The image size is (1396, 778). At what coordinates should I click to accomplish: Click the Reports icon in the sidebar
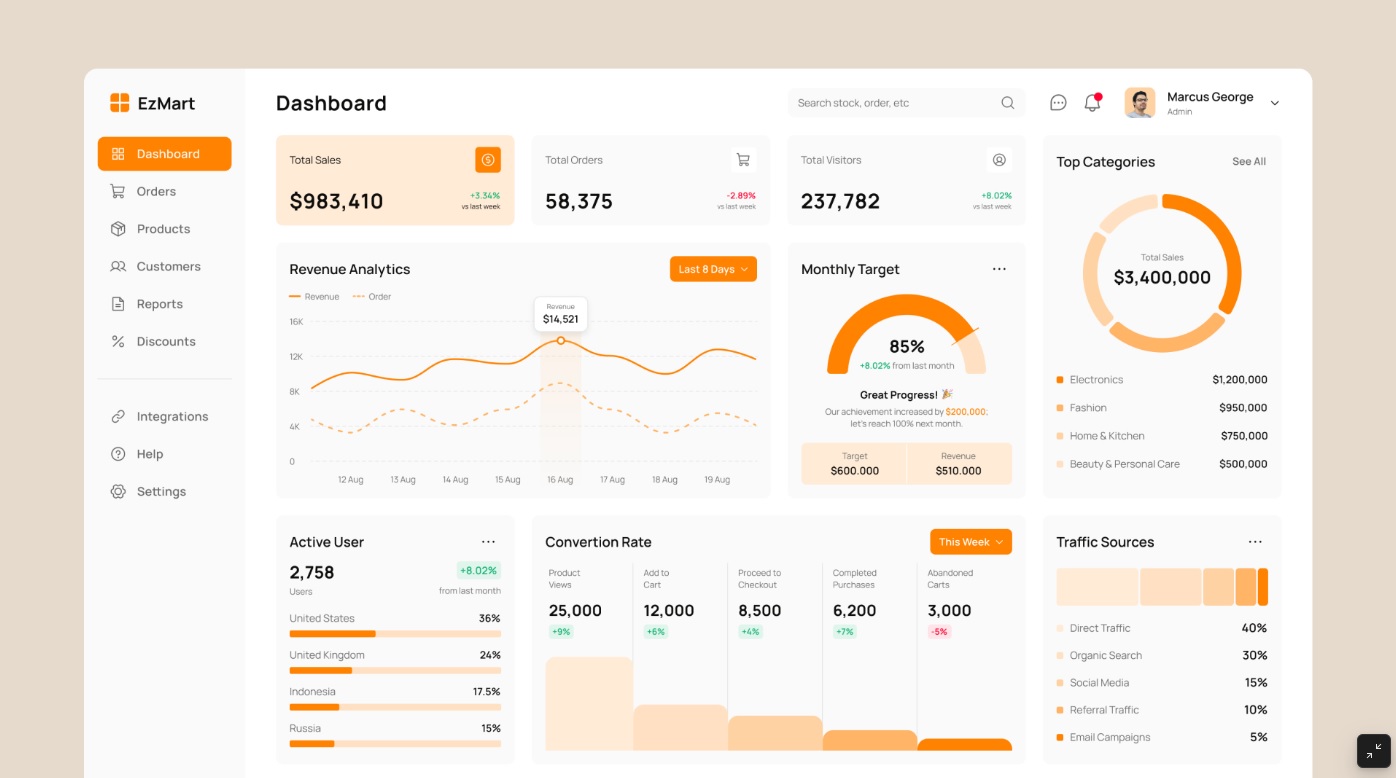pos(119,303)
